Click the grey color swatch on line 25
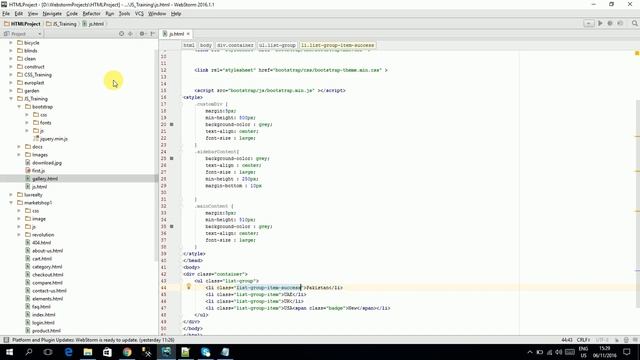This screenshot has height=360, width=640. click(x=172, y=158)
